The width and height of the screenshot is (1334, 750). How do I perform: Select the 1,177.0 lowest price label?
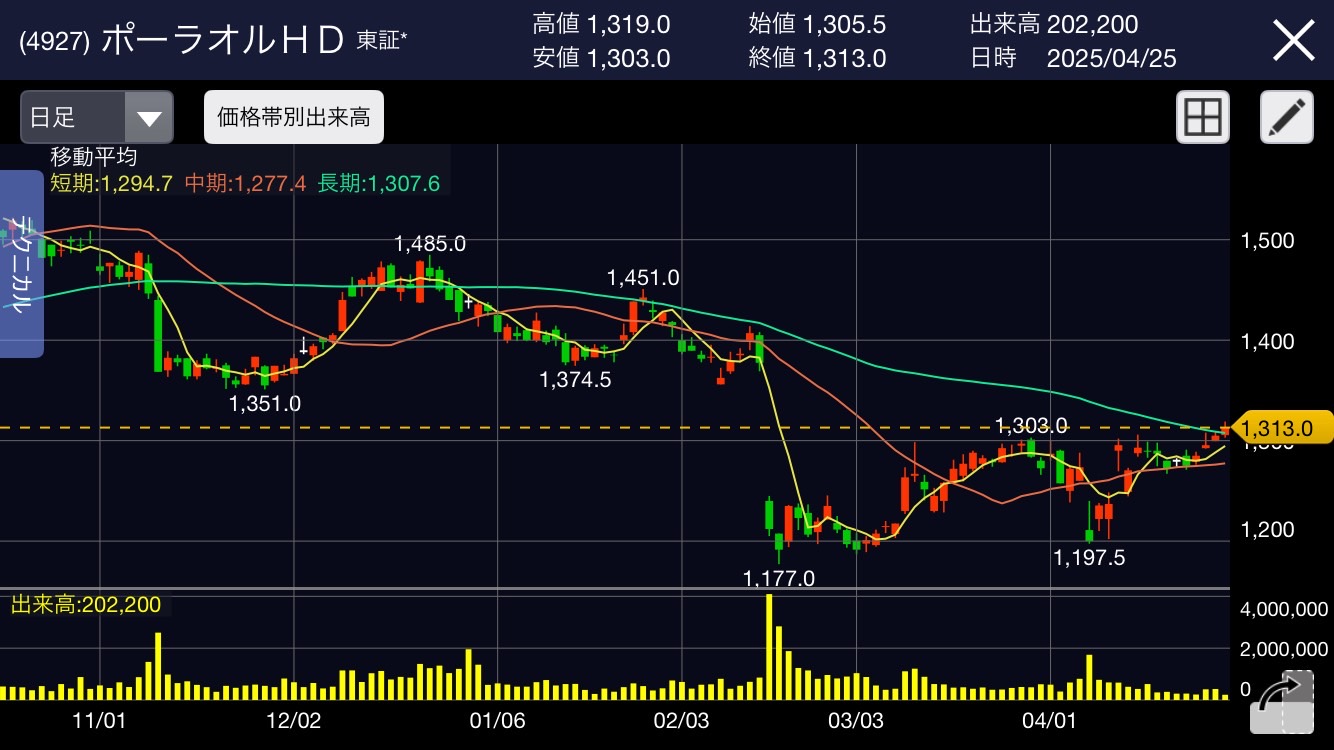[779, 578]
